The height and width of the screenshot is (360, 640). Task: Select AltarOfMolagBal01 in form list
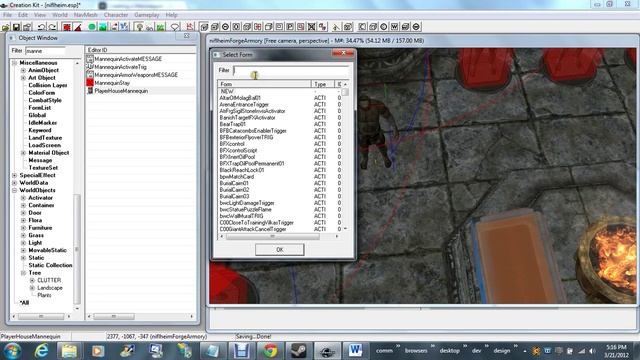(240, 98)
